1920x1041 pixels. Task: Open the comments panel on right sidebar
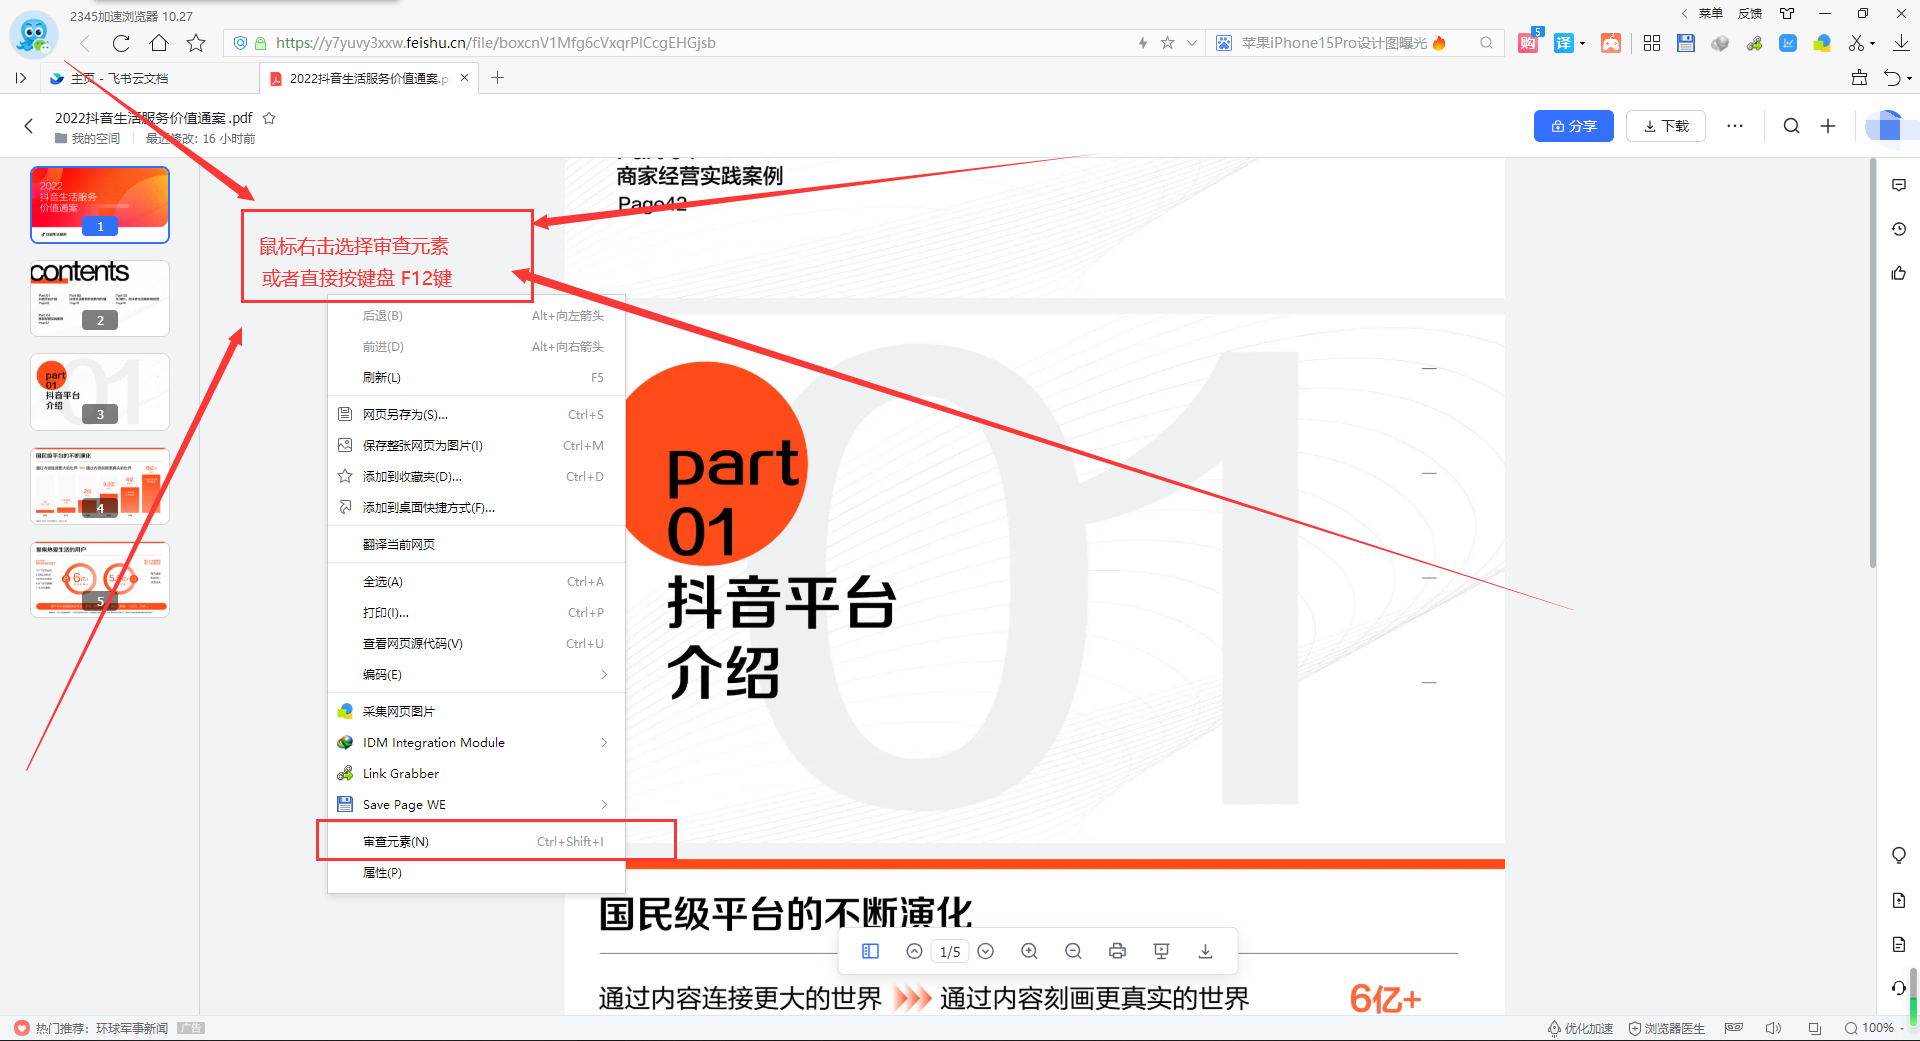click(1899, 185)
